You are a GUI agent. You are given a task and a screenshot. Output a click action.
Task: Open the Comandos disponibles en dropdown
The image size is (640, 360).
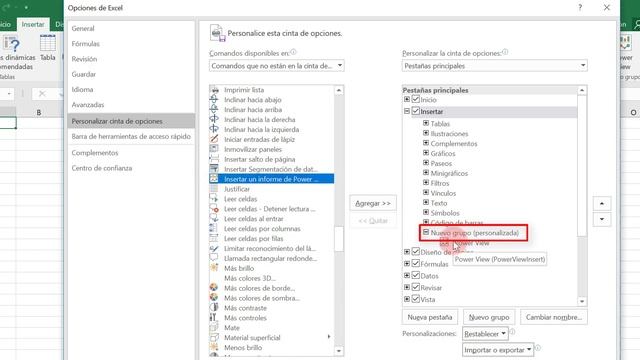276,65
